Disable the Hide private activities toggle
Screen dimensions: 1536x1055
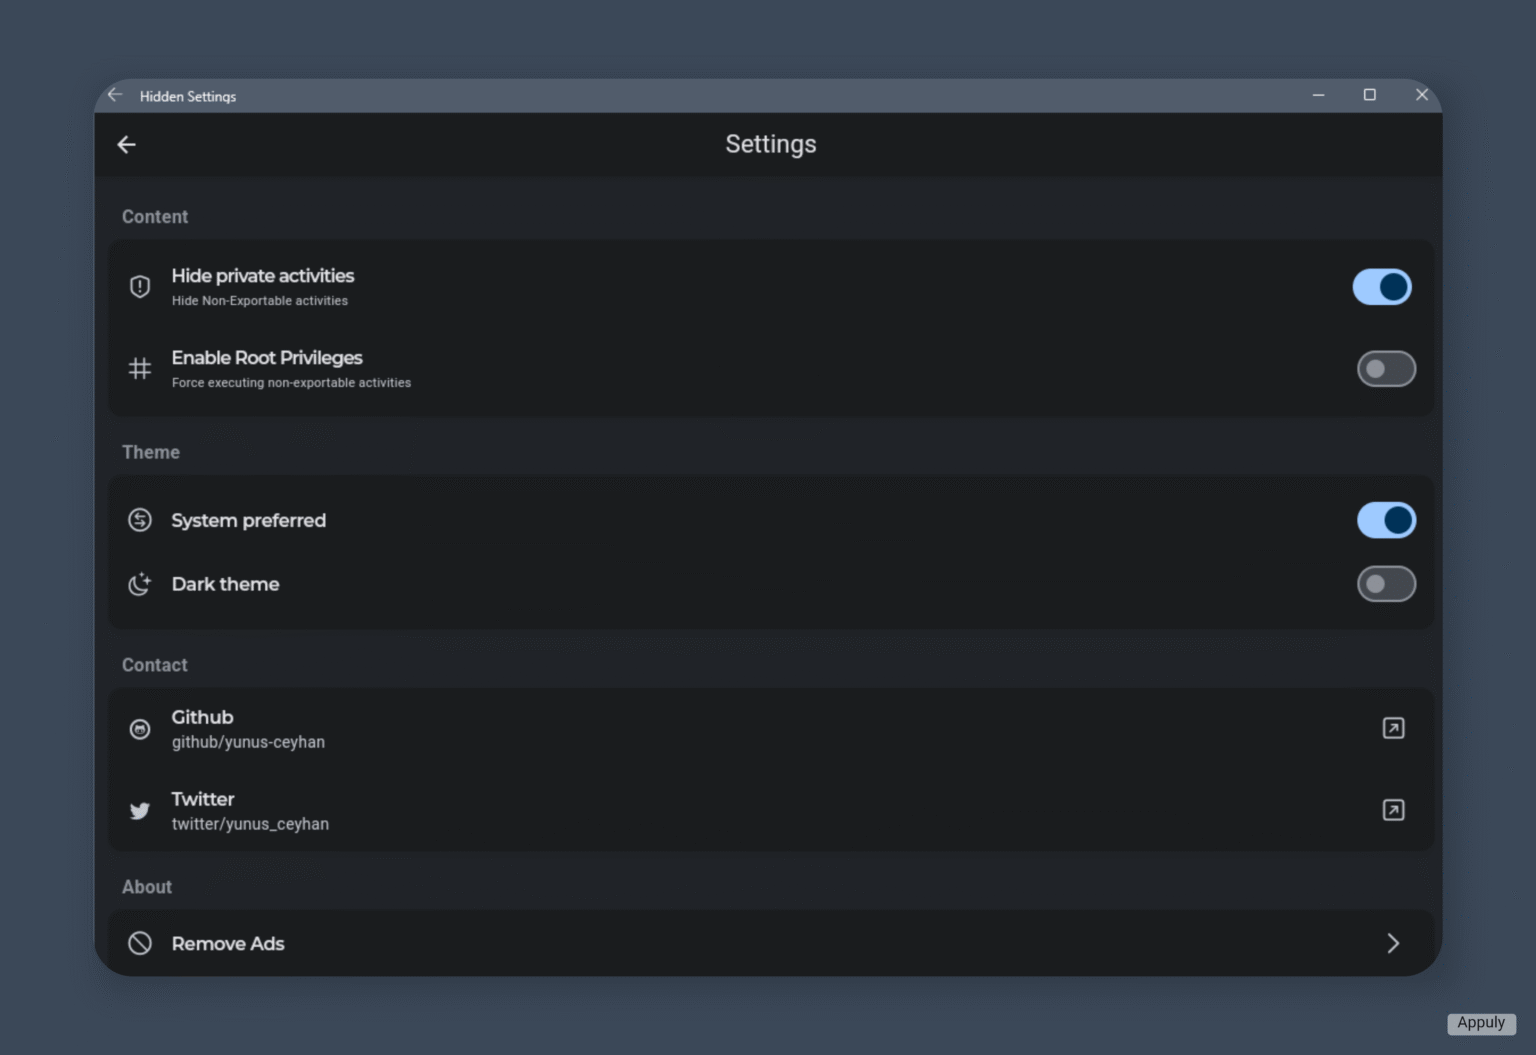point(1382,287)
